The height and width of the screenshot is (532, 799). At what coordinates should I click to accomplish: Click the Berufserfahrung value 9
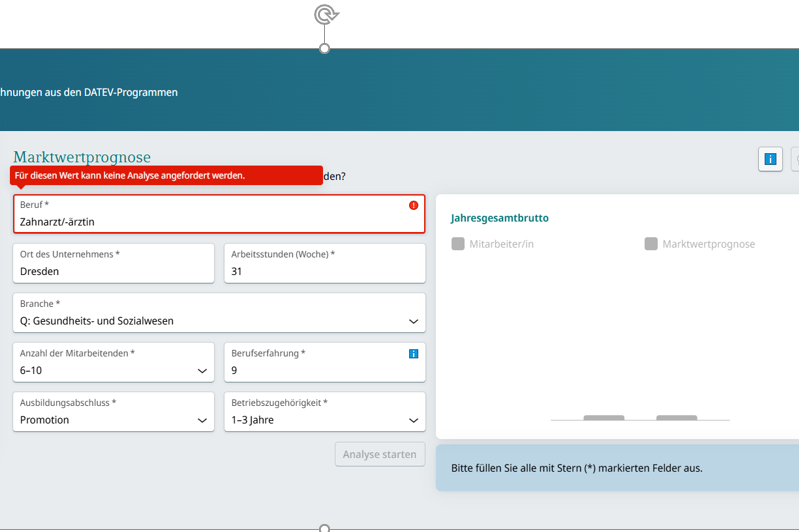click(x=235, y=371)
